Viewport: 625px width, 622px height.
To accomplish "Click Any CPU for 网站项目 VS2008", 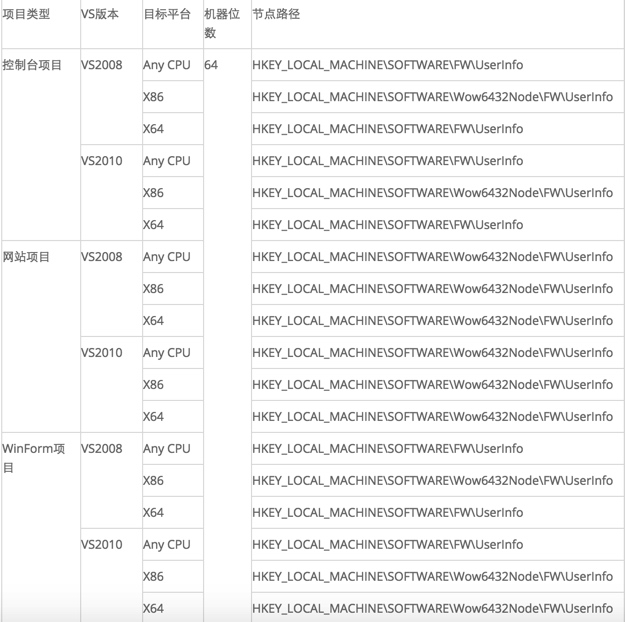I will click(173, 257).
